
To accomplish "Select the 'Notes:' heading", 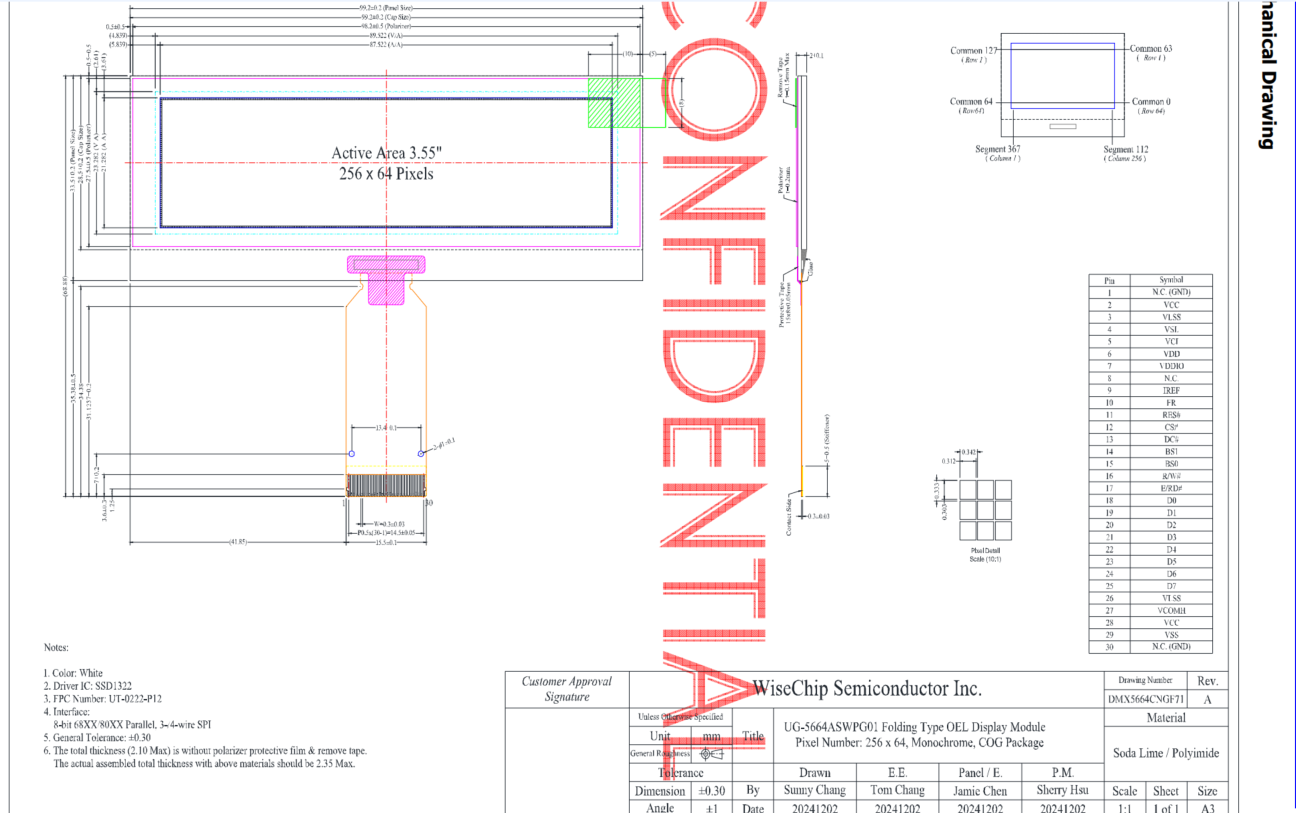I will pyautogui.click(x=57, y=648).
